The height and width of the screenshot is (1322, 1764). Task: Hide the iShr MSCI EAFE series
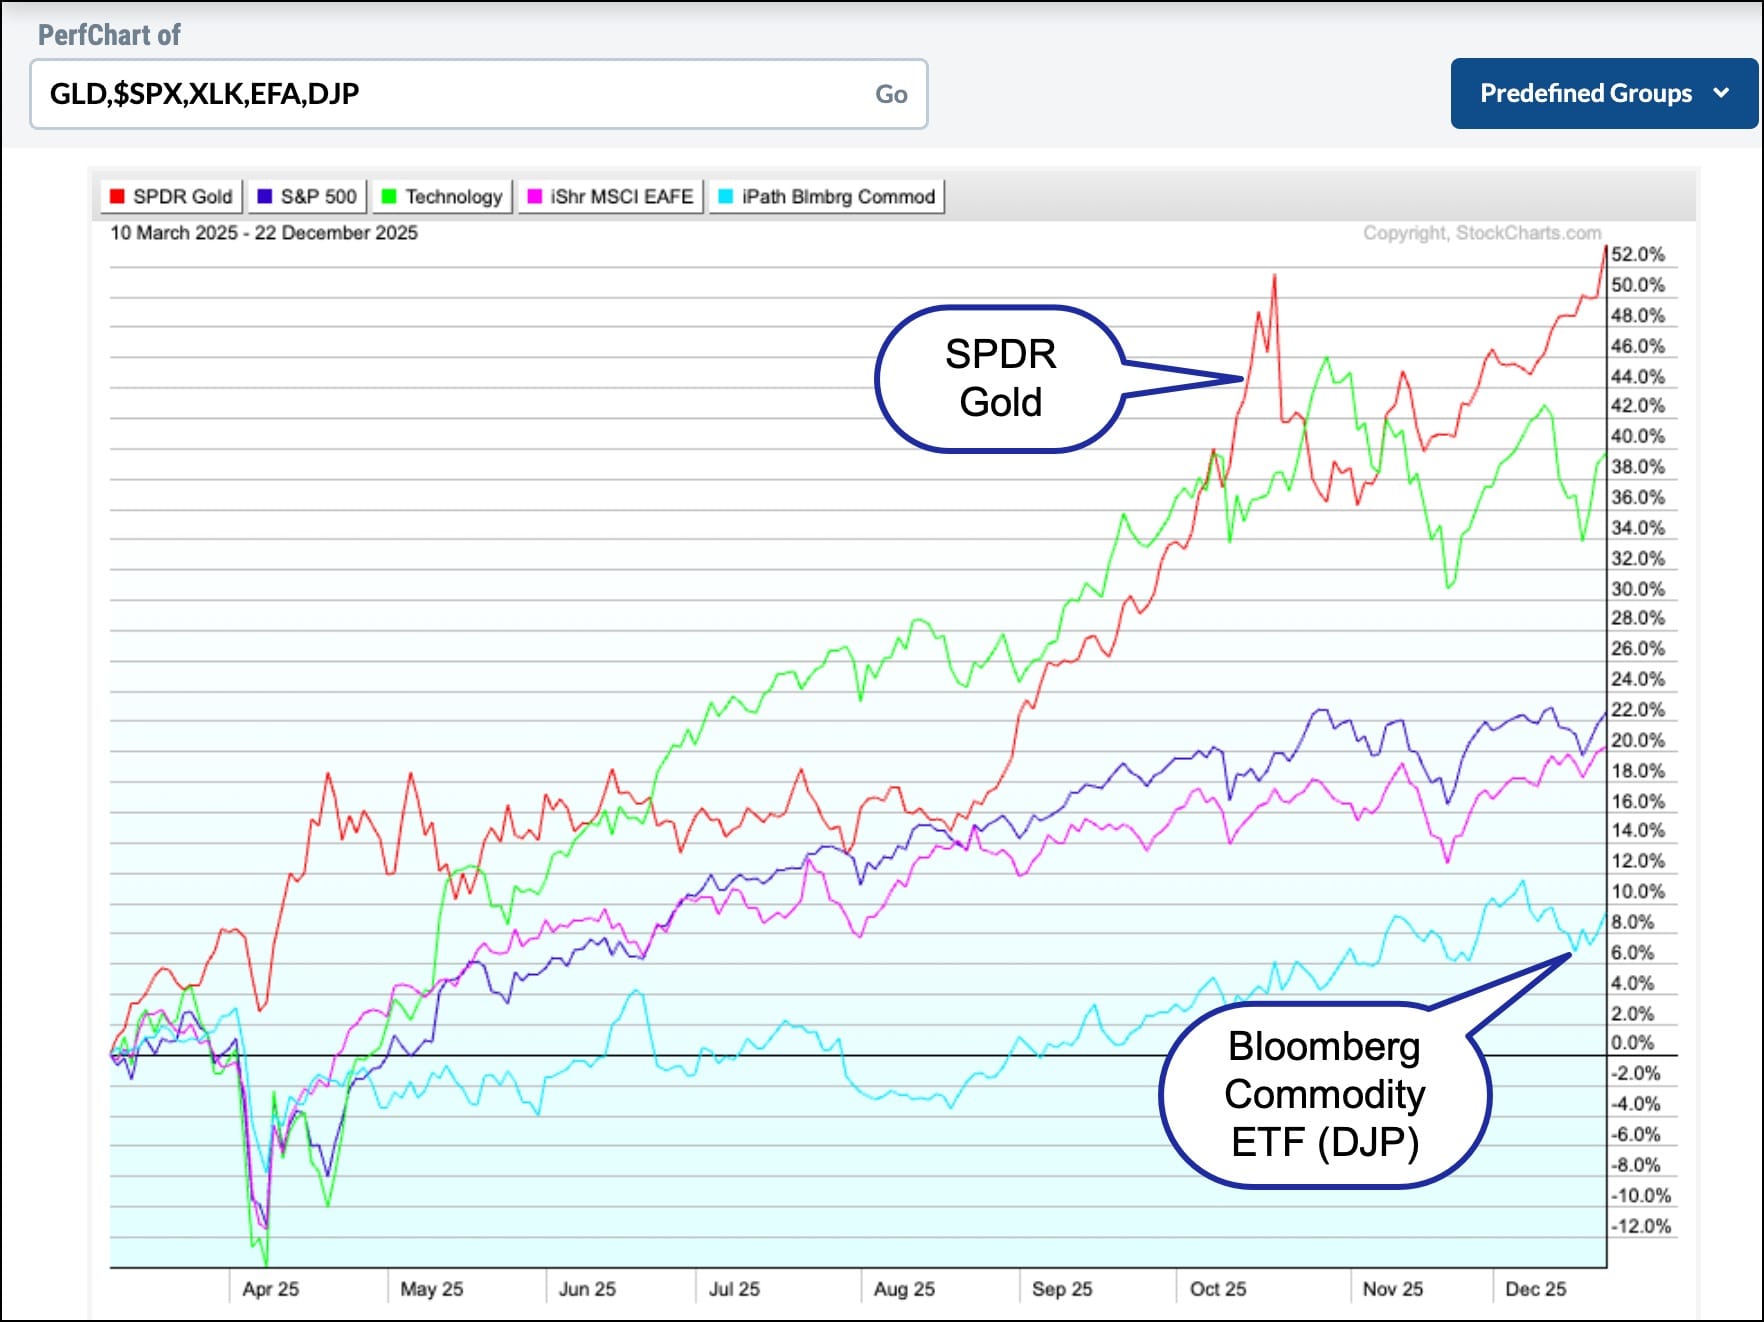[611, 197]
